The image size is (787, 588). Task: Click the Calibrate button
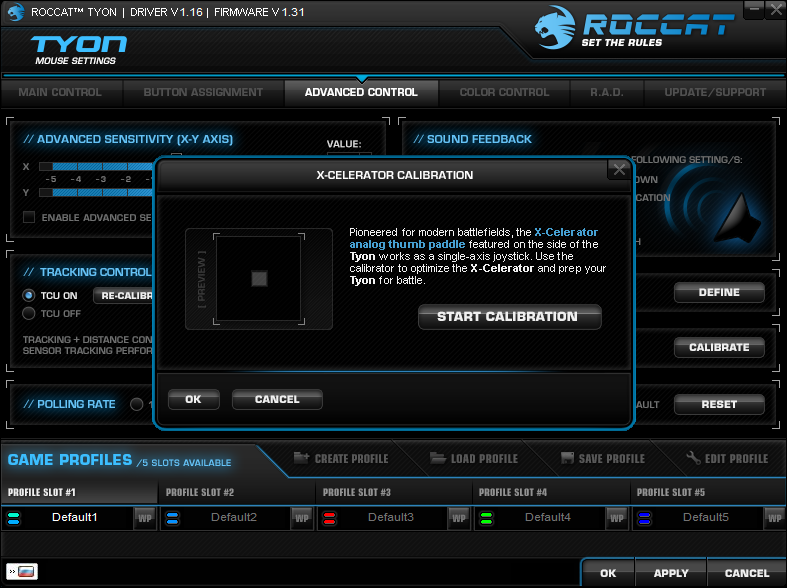719,347
